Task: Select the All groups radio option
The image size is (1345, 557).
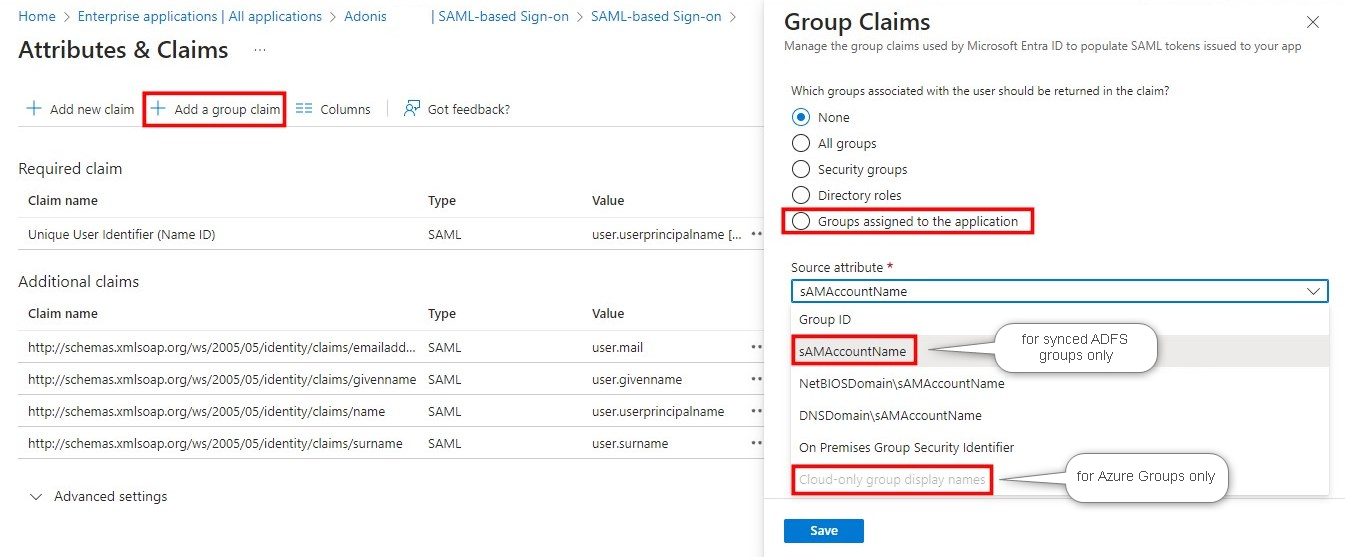Action: (x=801, y=143)
